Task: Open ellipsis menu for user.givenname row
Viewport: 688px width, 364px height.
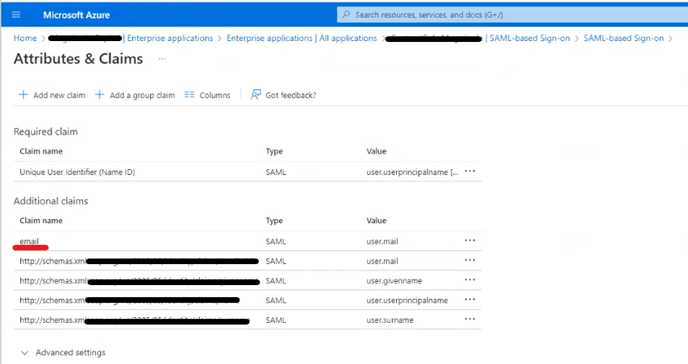Action: tap(470, 280)
